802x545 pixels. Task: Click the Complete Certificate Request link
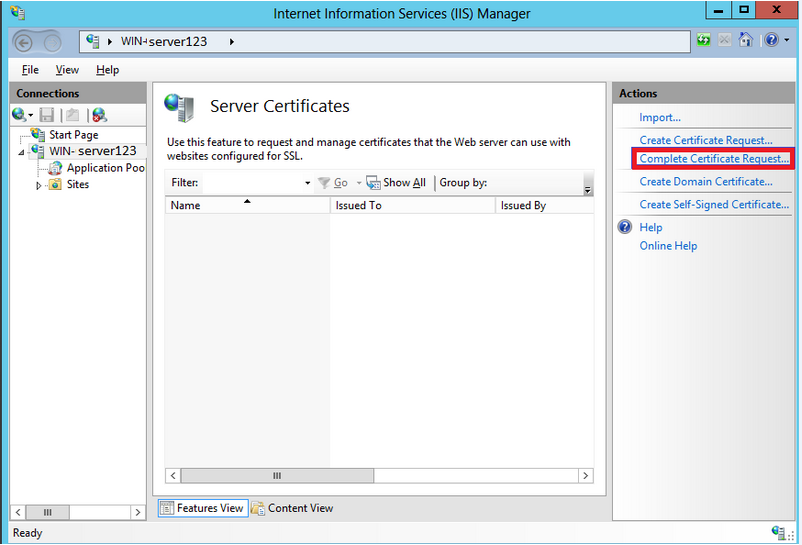click(x=714, y=159)
